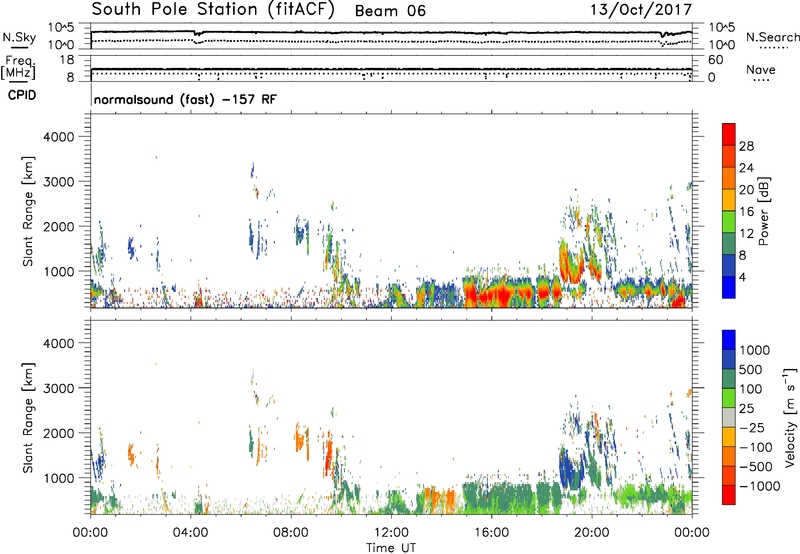
Task: Click the 'Velocity [m s-1]' colorbar title
Action: tap(790, 417)
